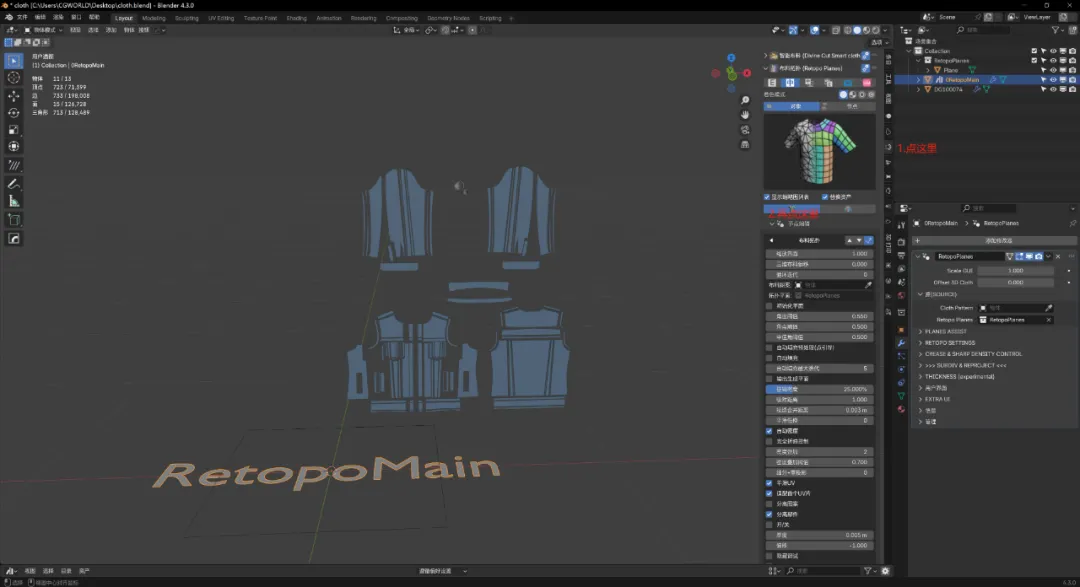Select the Rotate tool
Screen dimensions: 1080x587
pyautogui.click(x=14, y=113)
